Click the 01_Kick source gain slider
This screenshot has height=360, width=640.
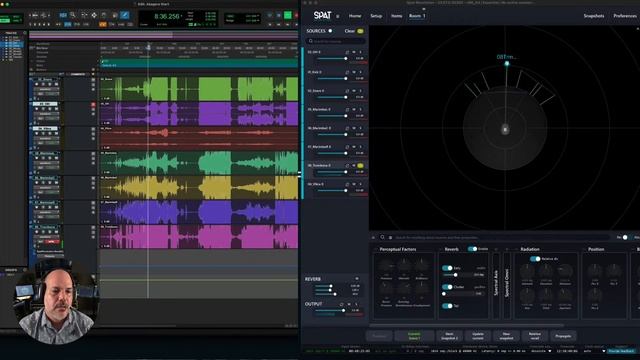(332, 78)
